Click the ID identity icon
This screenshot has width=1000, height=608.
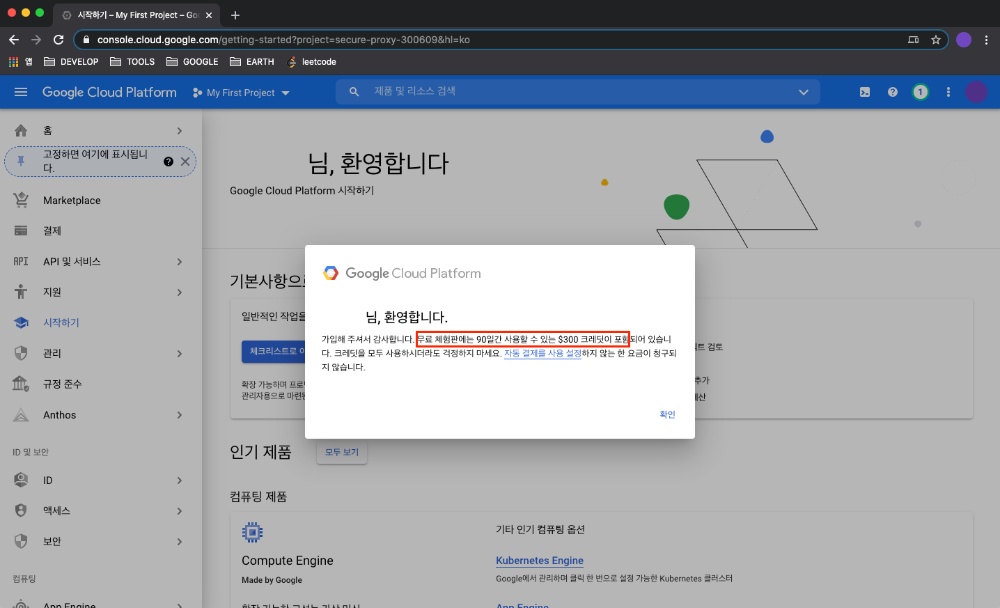[21, 480]
